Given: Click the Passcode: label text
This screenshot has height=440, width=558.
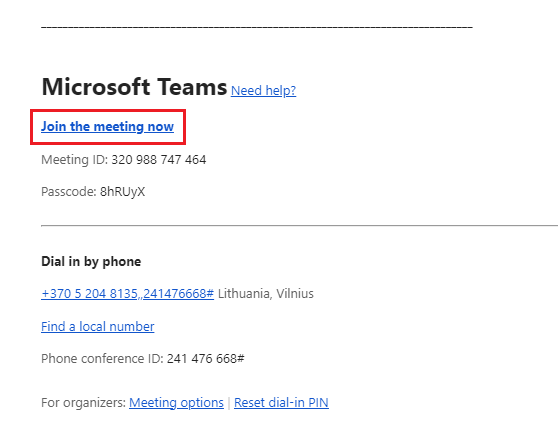Looking at the screenshot, I should coord(69,192).
